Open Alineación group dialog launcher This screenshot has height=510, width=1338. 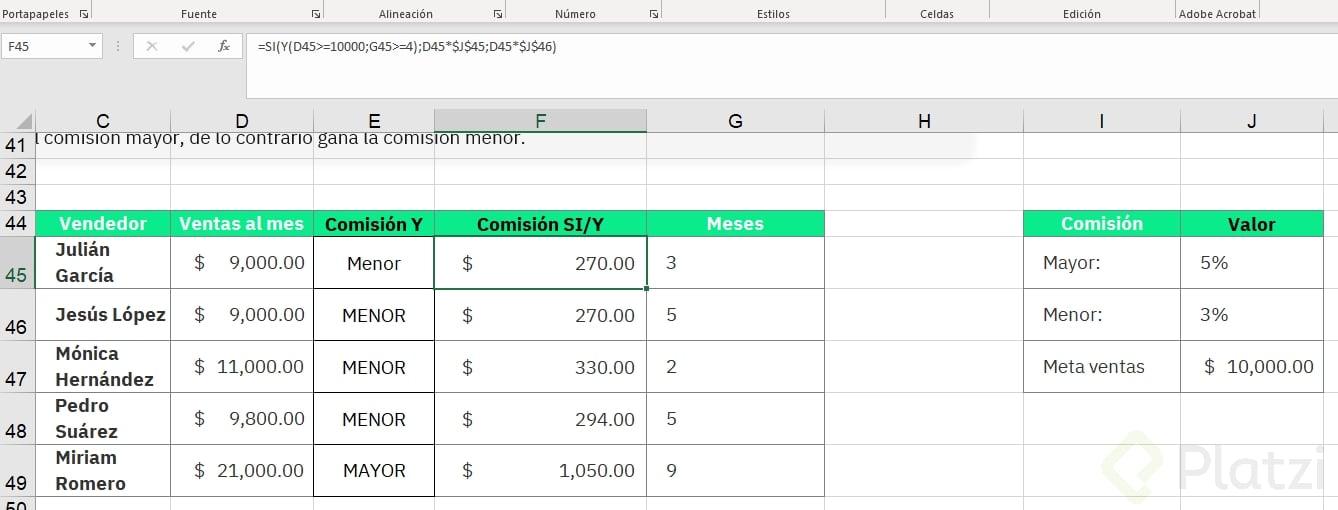[x=498, y=14]
